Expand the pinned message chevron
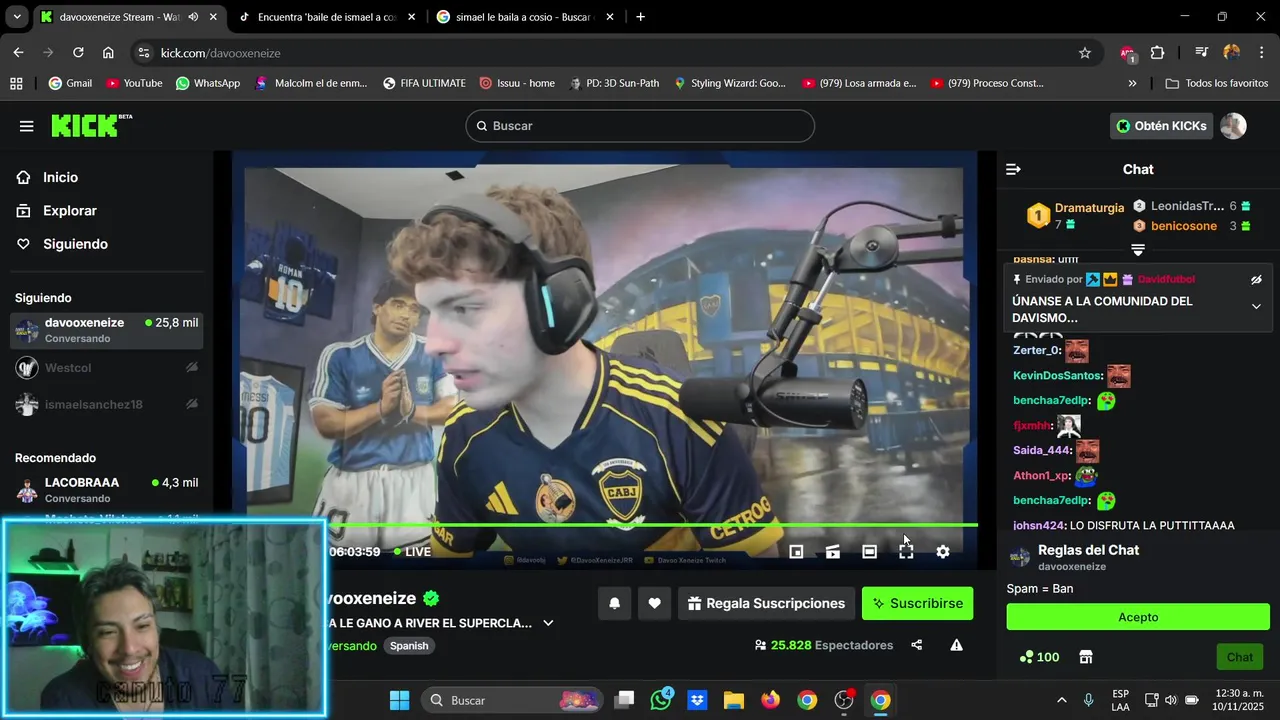This screenshot has width=1280, height=720. click(x=1256, y=307)
